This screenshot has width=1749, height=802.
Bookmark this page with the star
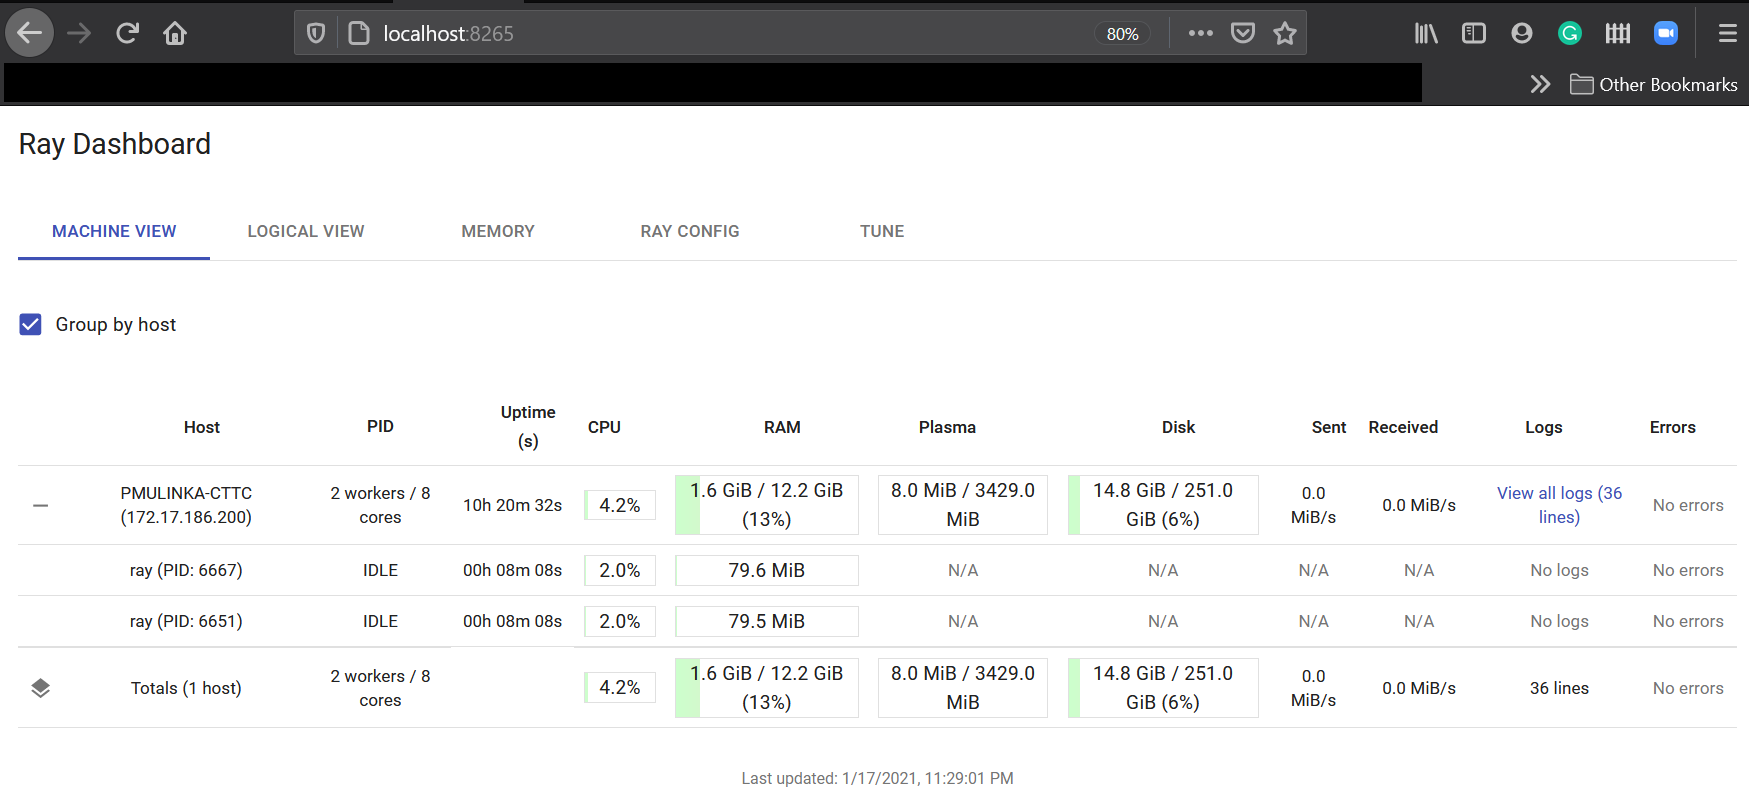[x=1285, y=33]
